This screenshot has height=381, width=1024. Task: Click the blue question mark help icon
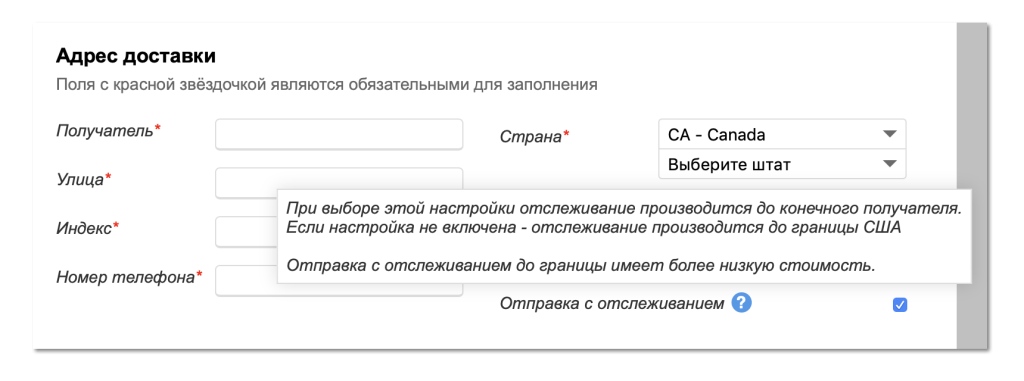(x=742, y=303)
